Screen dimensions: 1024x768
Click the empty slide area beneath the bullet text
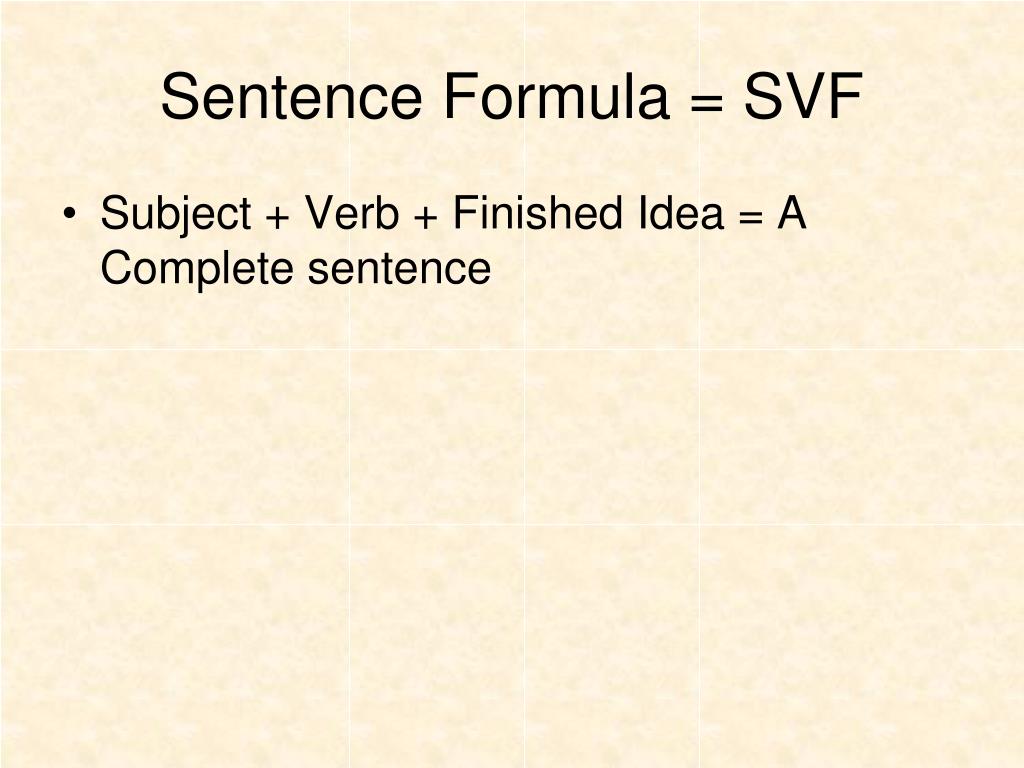click(x=512, y=522)
